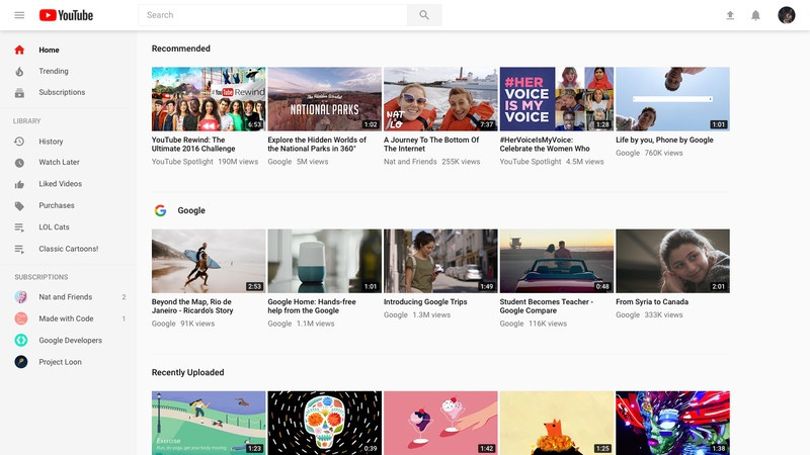This screenshot has width=810, height=455.
Task: Open the notifications bell
Action: pos(755,15)
